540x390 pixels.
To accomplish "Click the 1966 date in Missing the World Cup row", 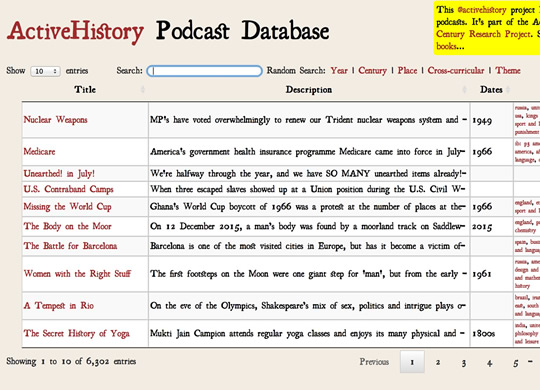I will coord(482,207).
